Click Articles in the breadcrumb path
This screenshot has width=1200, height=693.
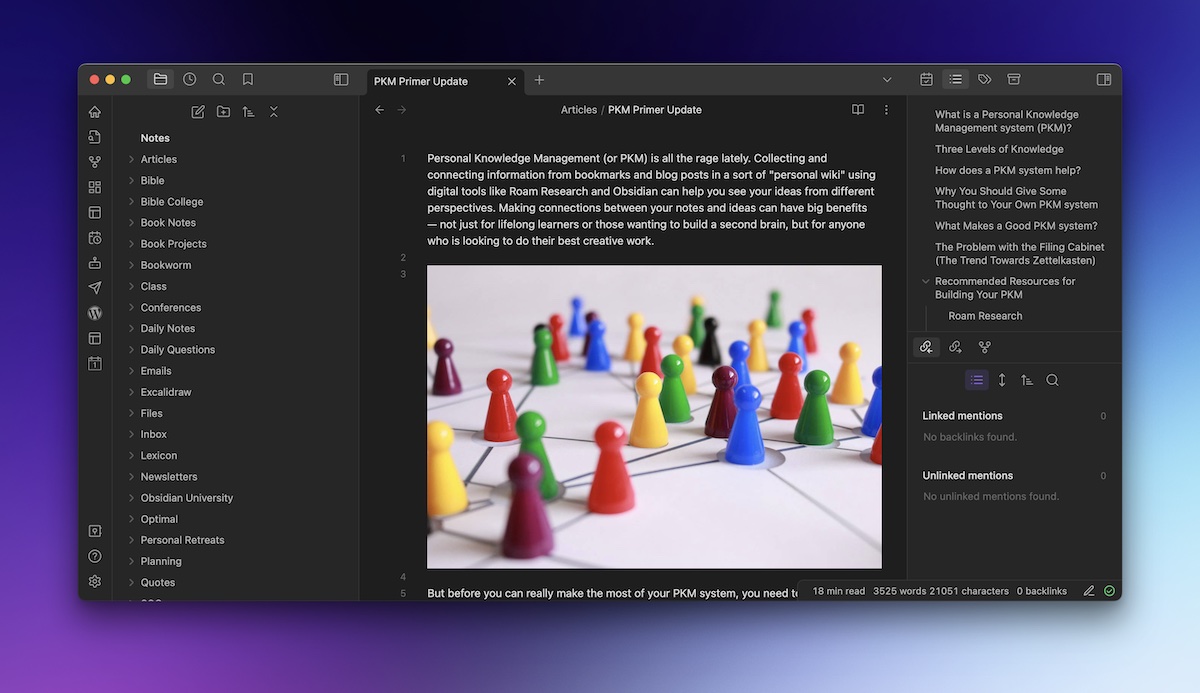[x=579, y=110]
